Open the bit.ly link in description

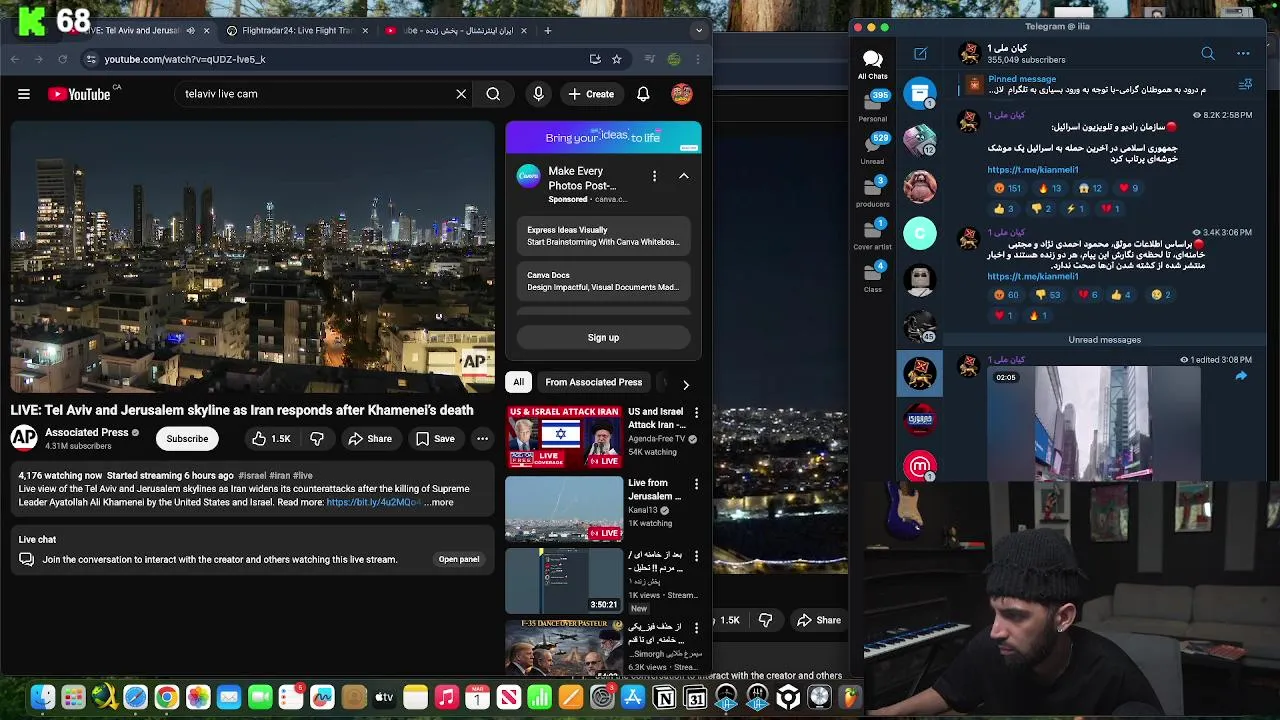373,503
